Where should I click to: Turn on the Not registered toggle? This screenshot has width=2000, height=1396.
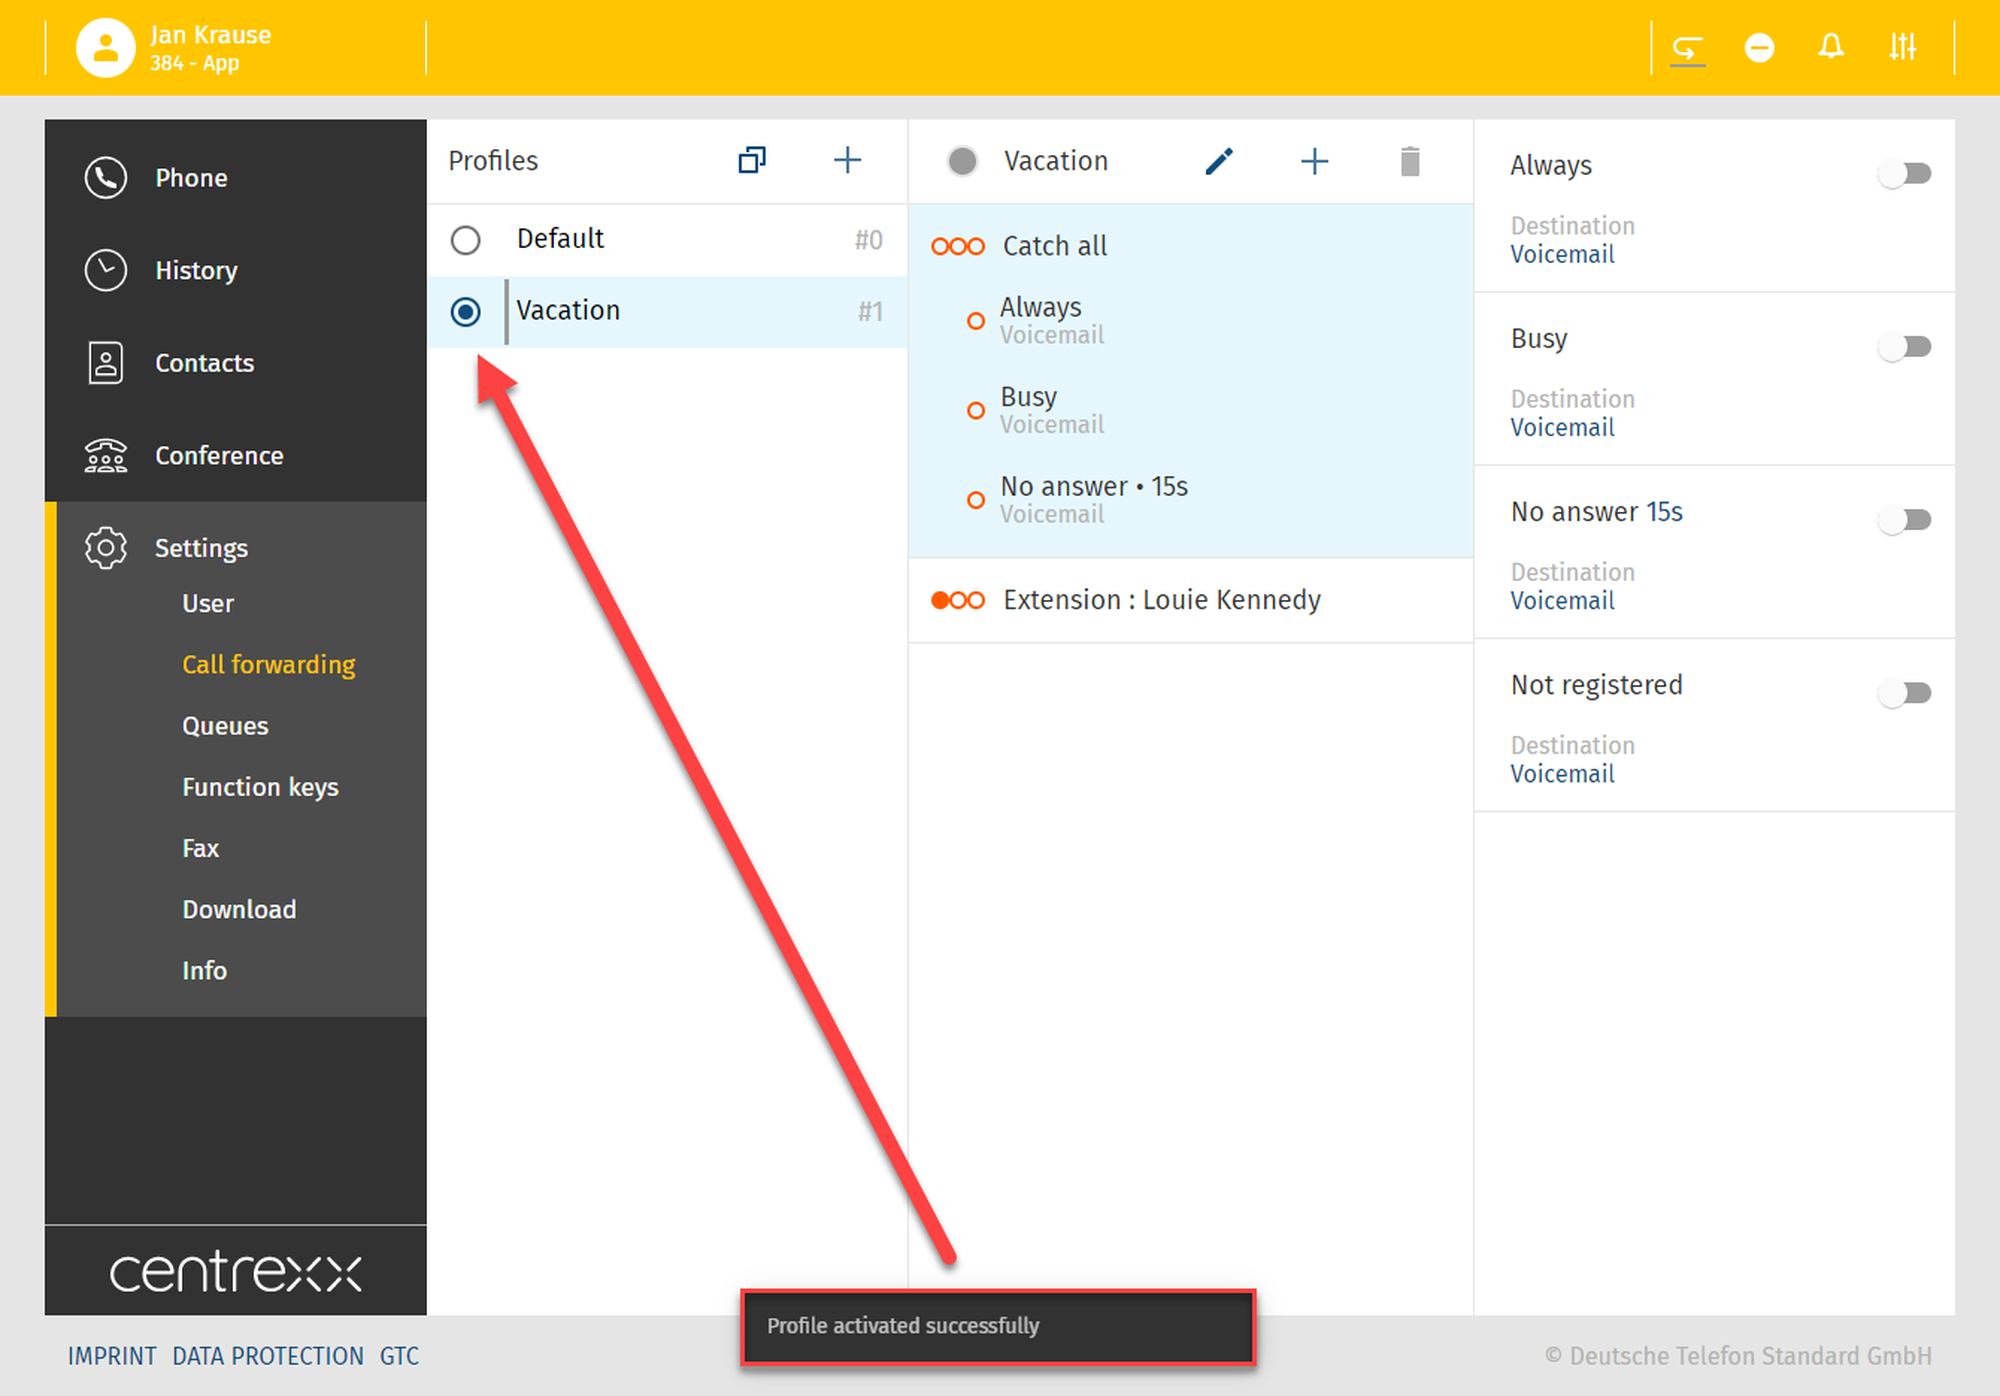pyautogui.click(x=1905, y=693)
